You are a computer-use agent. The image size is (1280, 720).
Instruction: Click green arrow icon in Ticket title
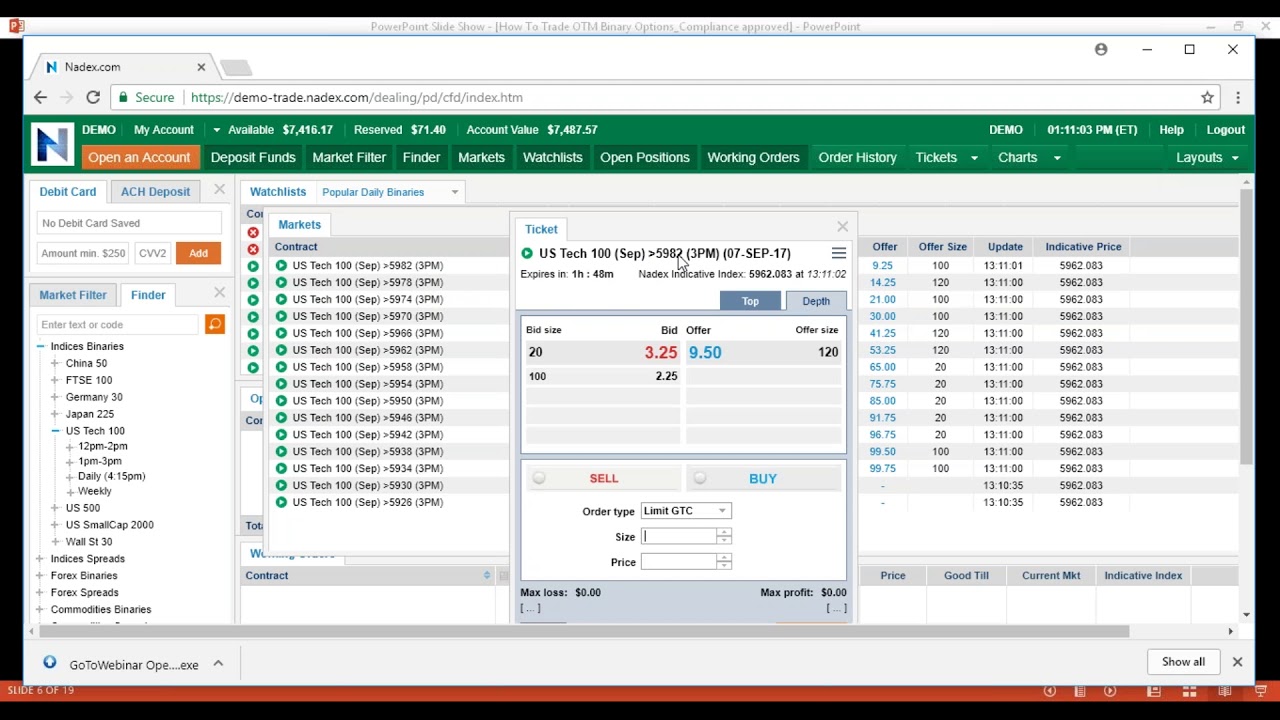click(527, 253)
